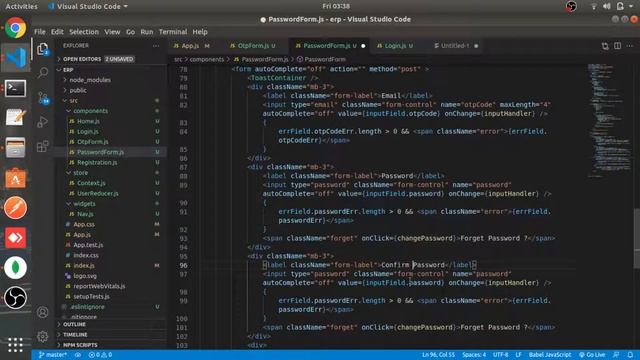Launch the red AnyDesk dock icon

point(16,238)
